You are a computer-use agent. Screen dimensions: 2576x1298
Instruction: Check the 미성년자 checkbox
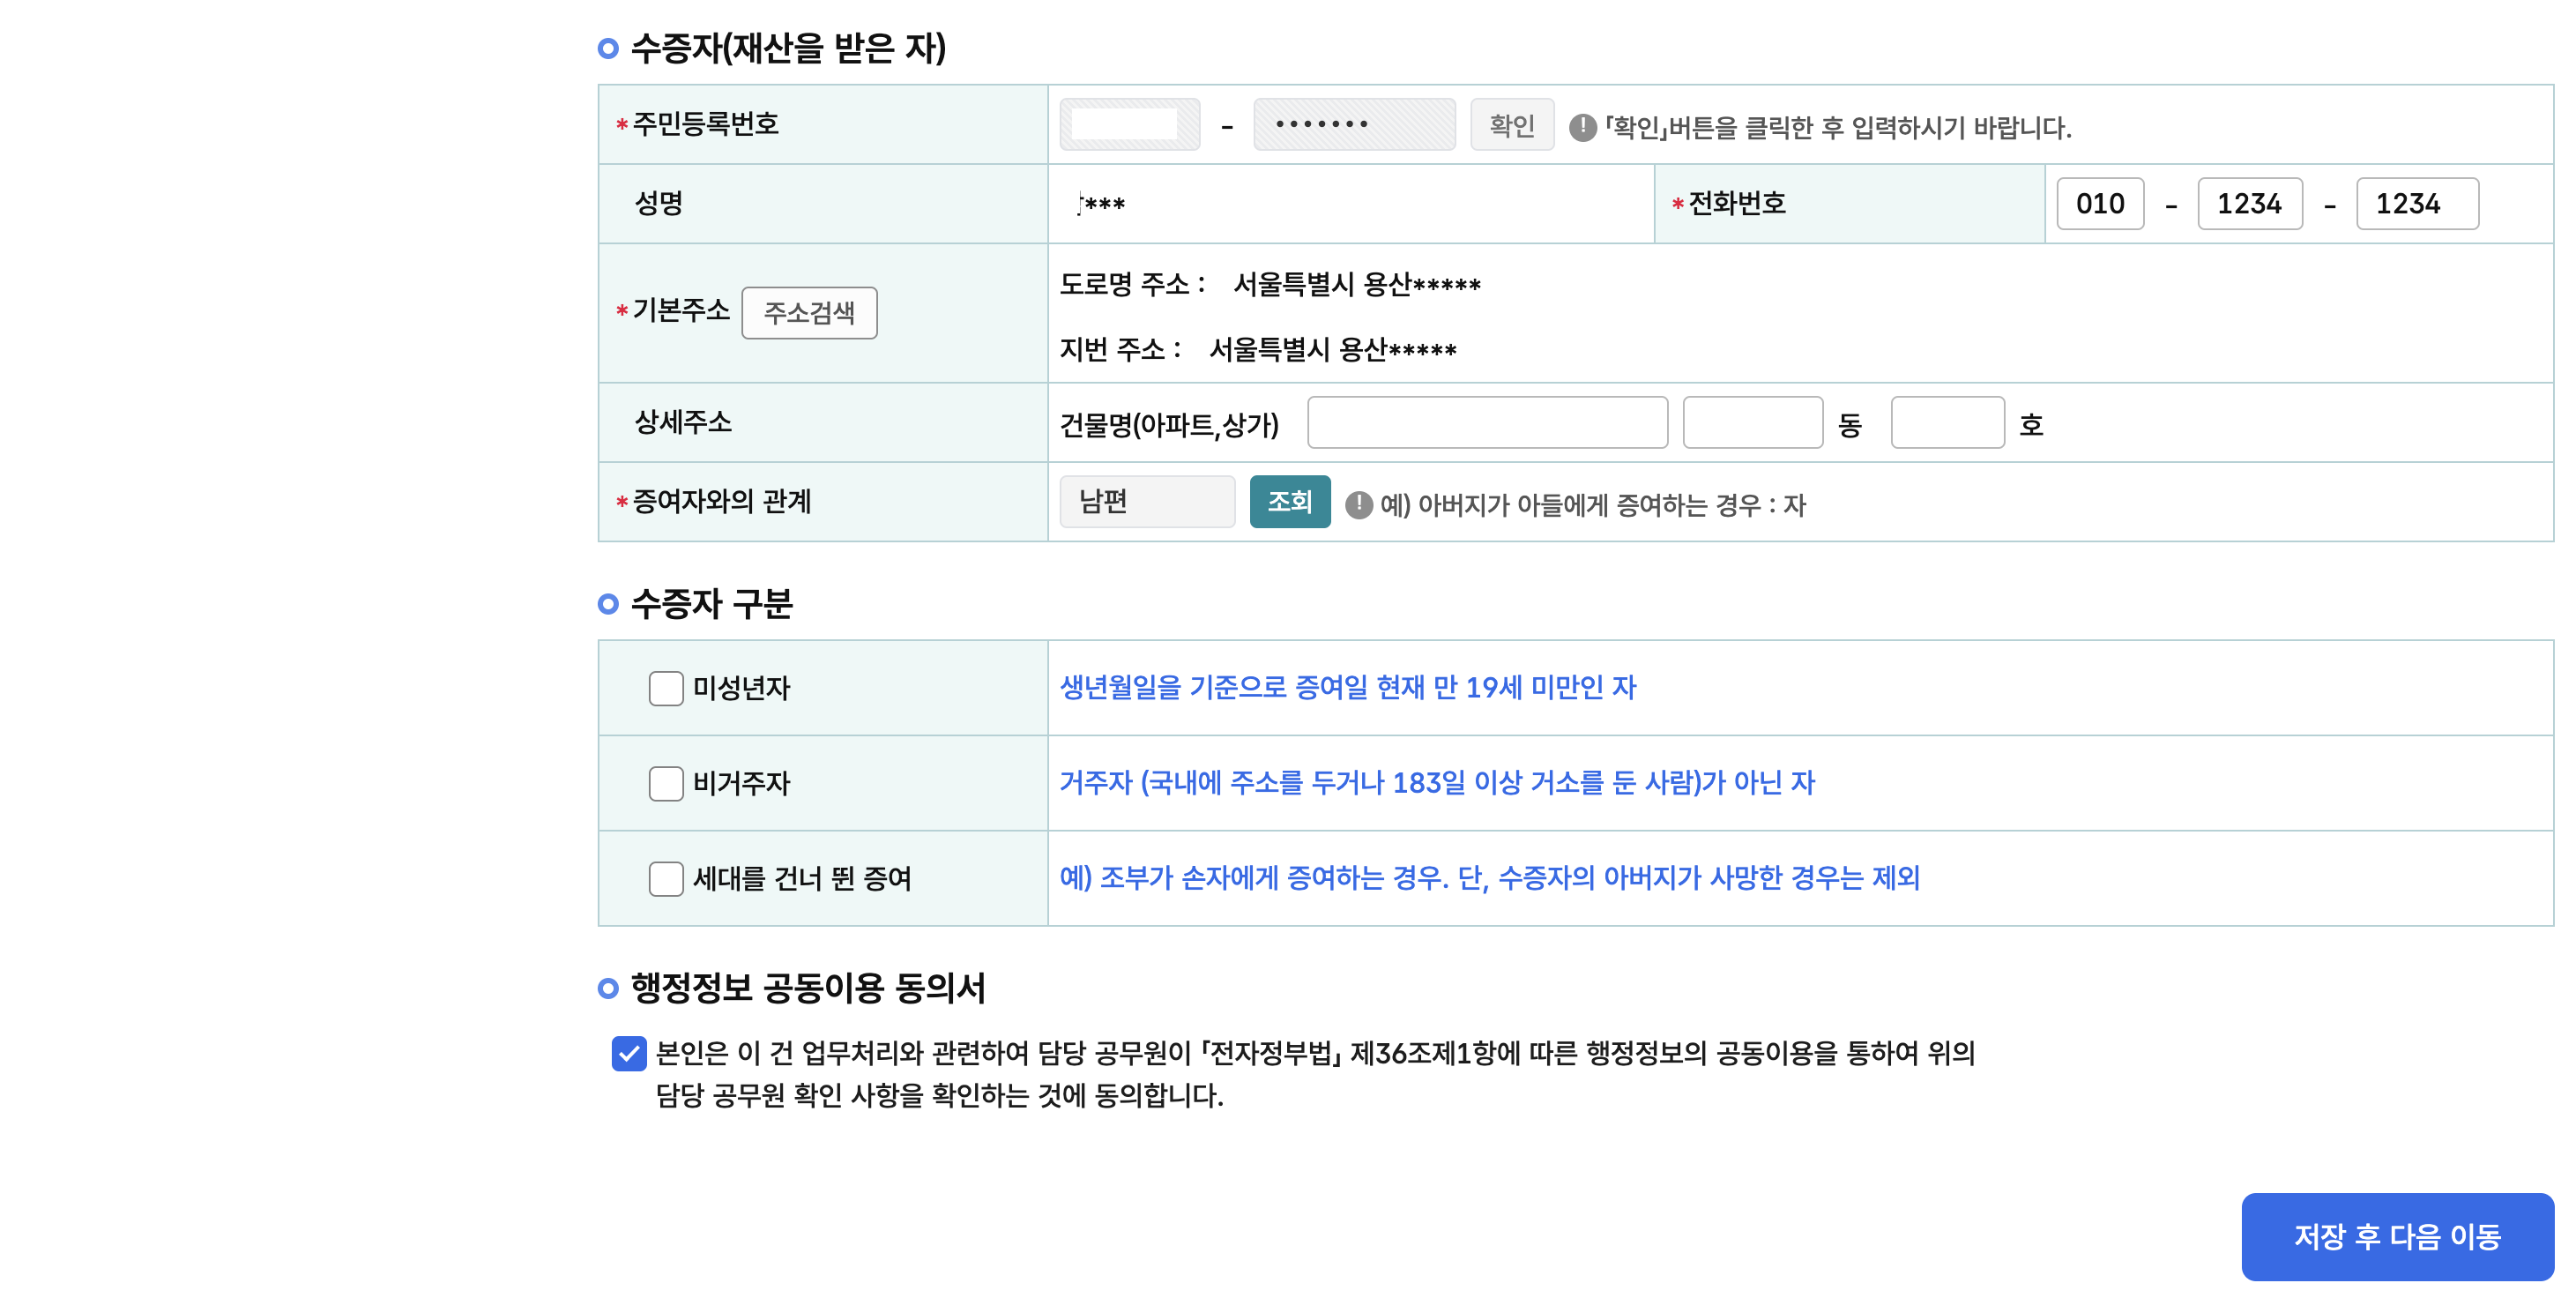pos(666,688)
